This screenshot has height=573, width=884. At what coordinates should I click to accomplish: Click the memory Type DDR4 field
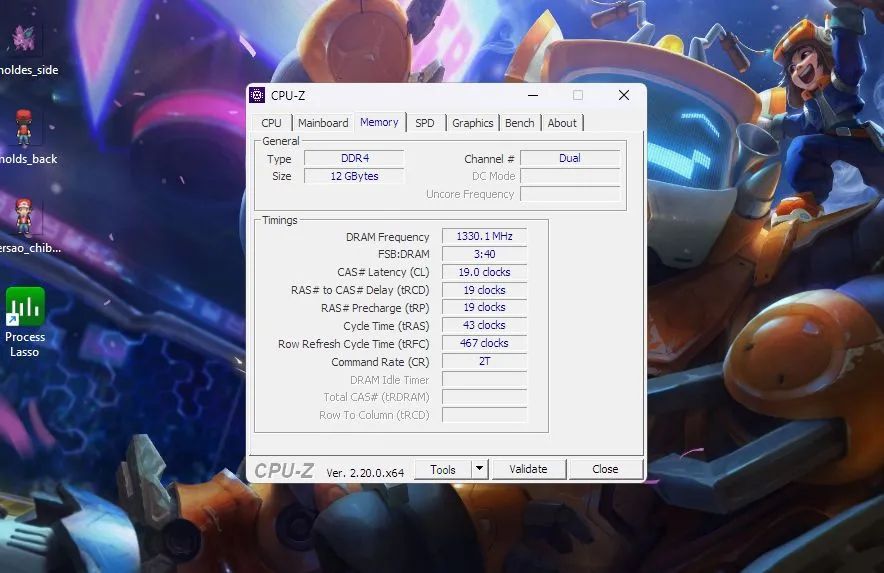tap(355, 158)
